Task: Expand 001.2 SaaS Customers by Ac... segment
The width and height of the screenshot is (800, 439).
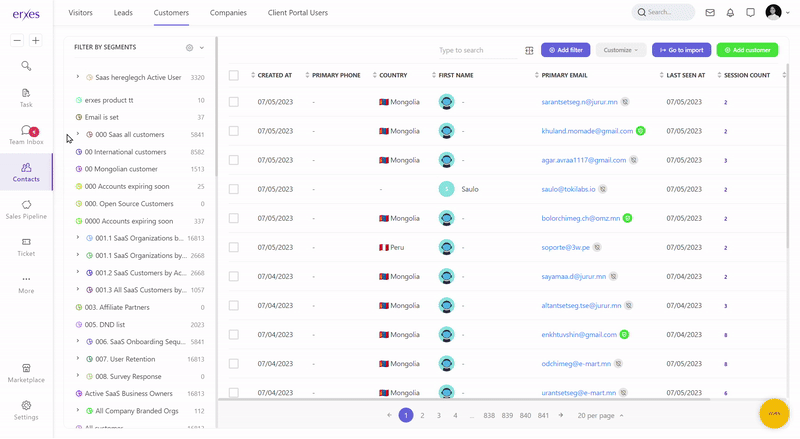Action: point(78,272)
